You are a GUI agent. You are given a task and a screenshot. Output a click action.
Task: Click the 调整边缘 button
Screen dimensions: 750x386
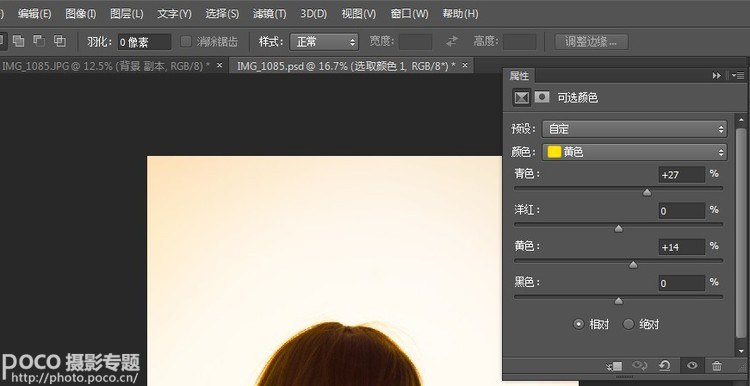591,42
